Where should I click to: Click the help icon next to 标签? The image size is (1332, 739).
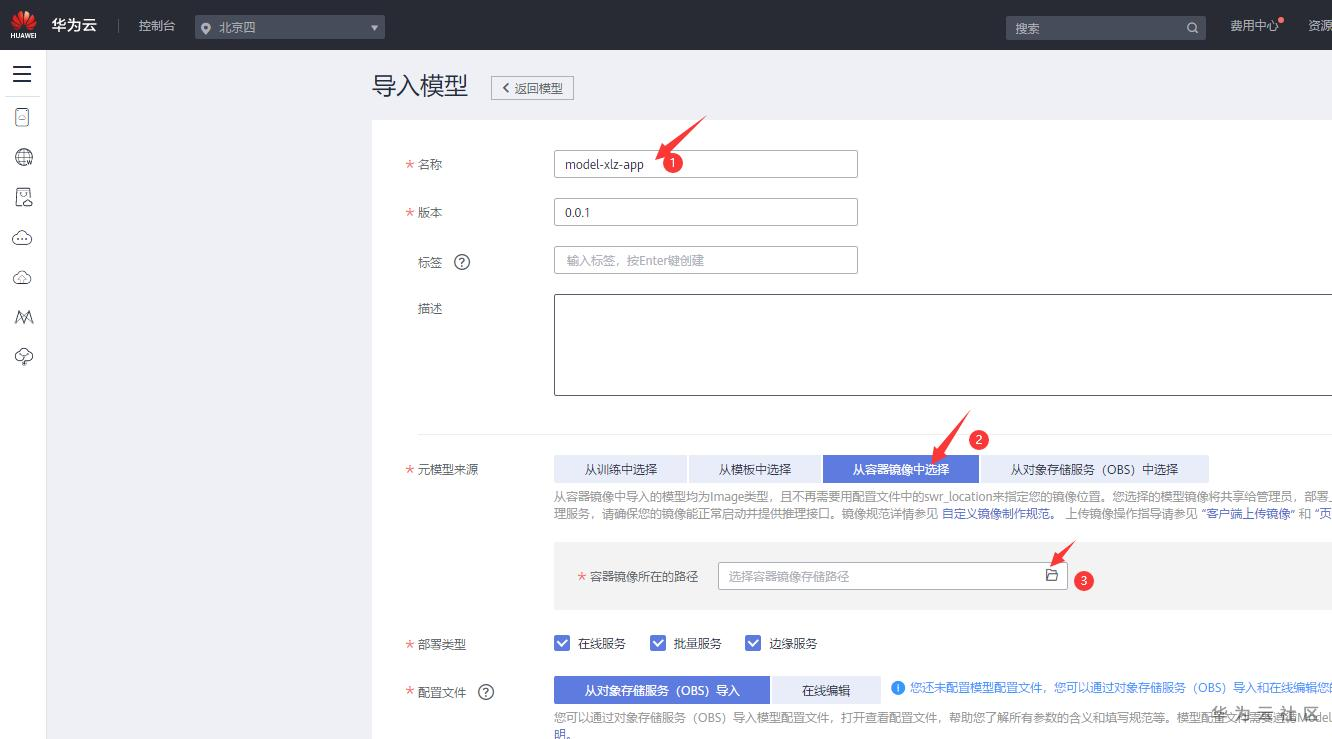tap(462, 262)
